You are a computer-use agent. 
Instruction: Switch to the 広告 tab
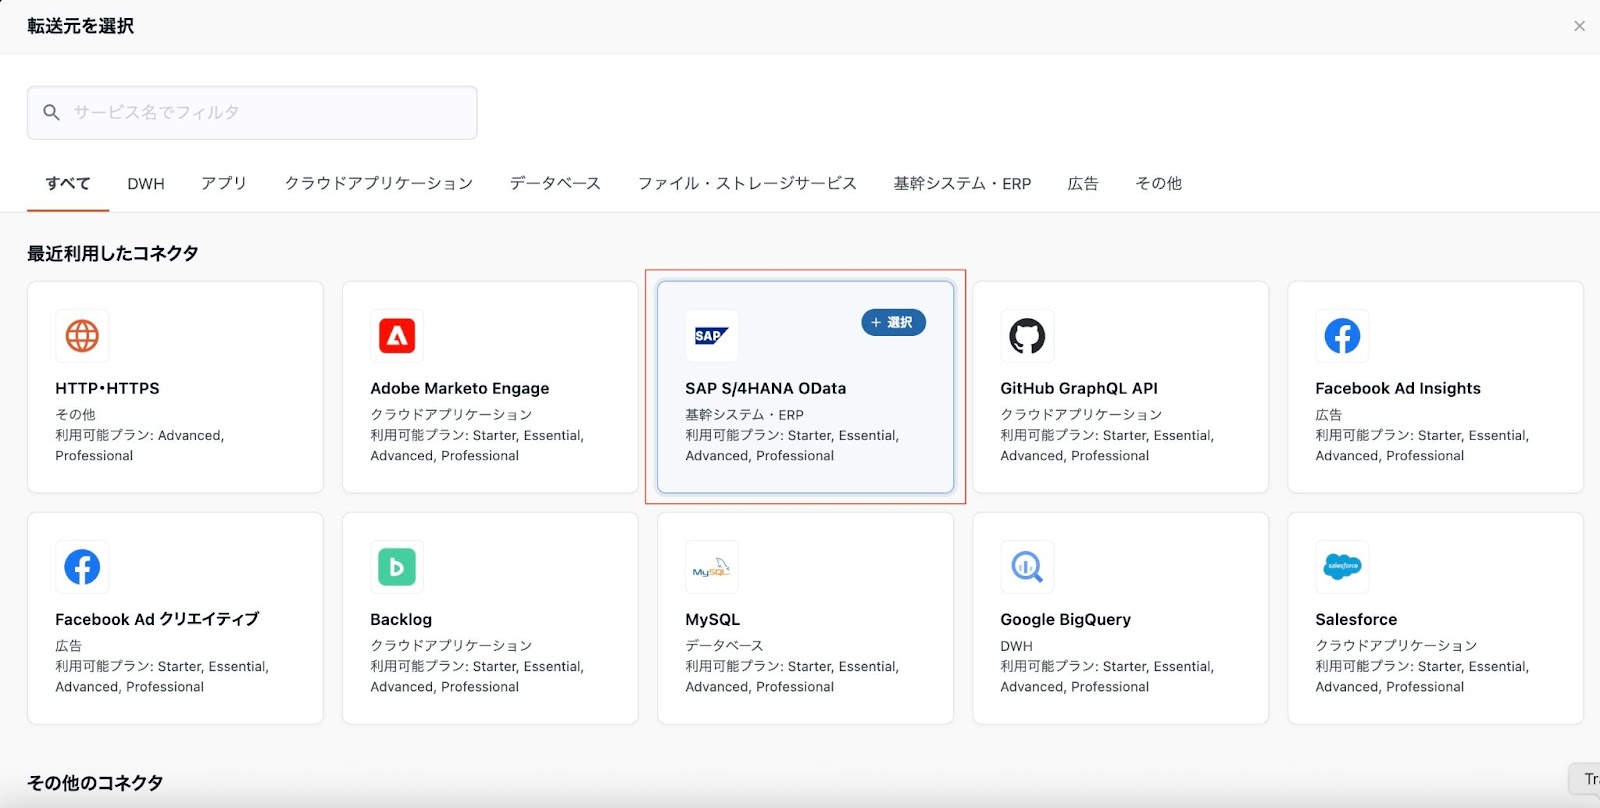tap(1083, 184)
